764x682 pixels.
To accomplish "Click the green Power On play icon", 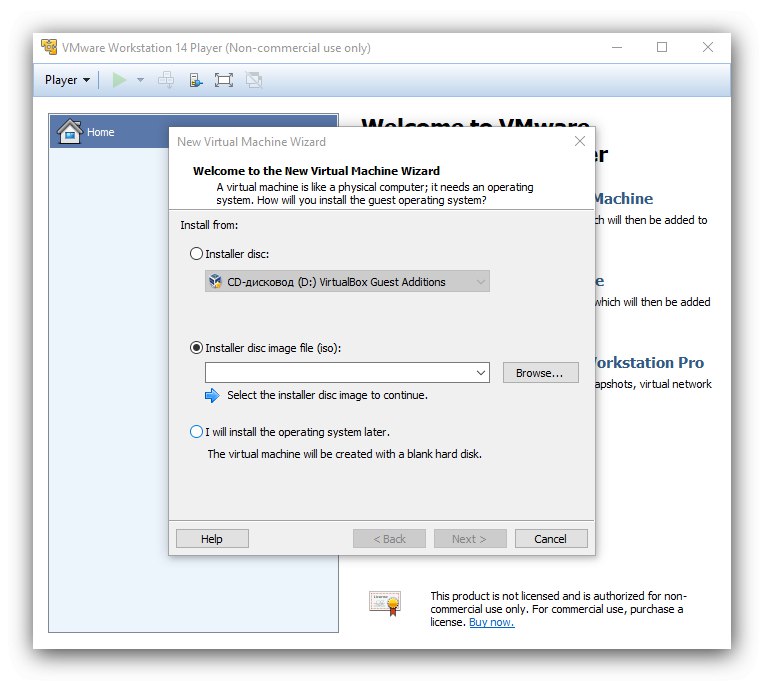I will (x=119, y=80).
